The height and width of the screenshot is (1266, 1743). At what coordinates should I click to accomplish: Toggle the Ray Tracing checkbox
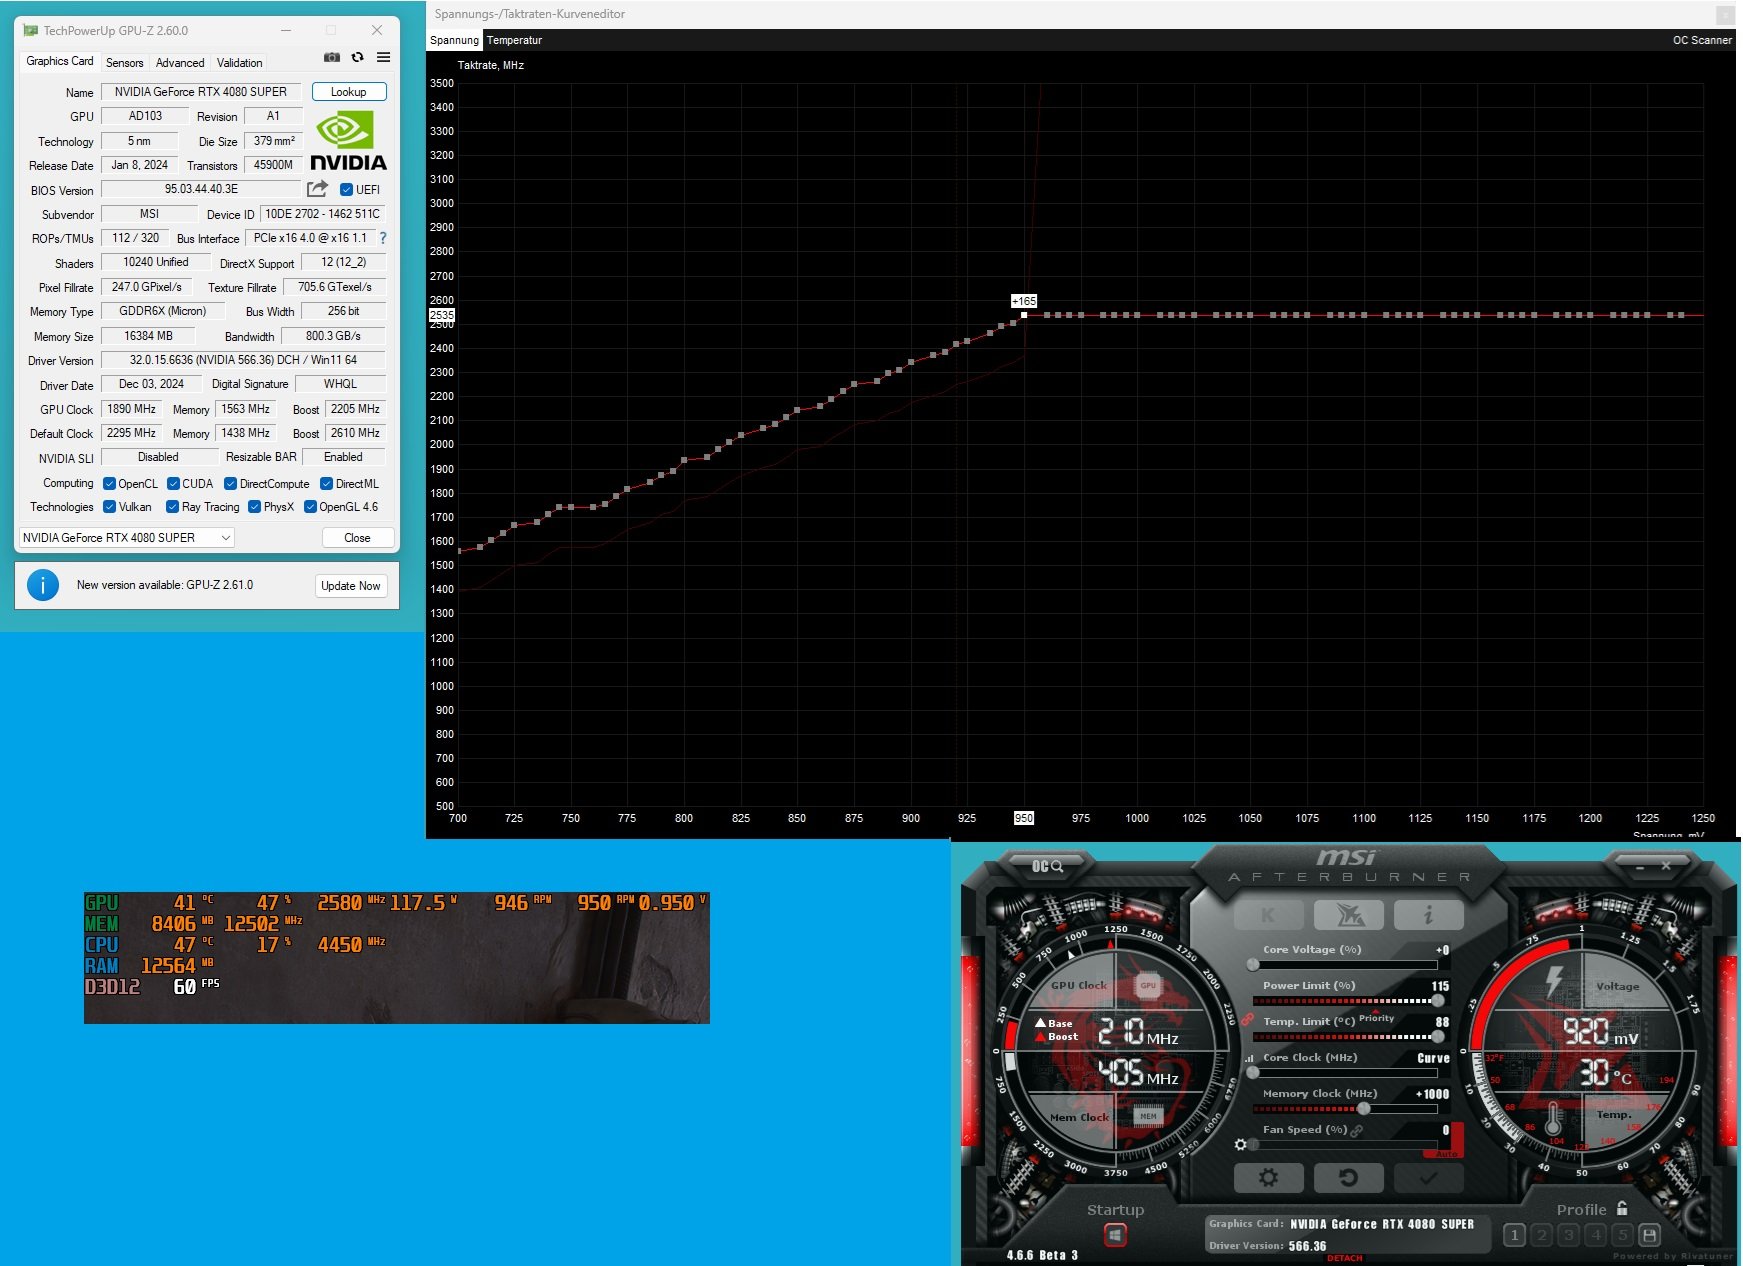172,507
